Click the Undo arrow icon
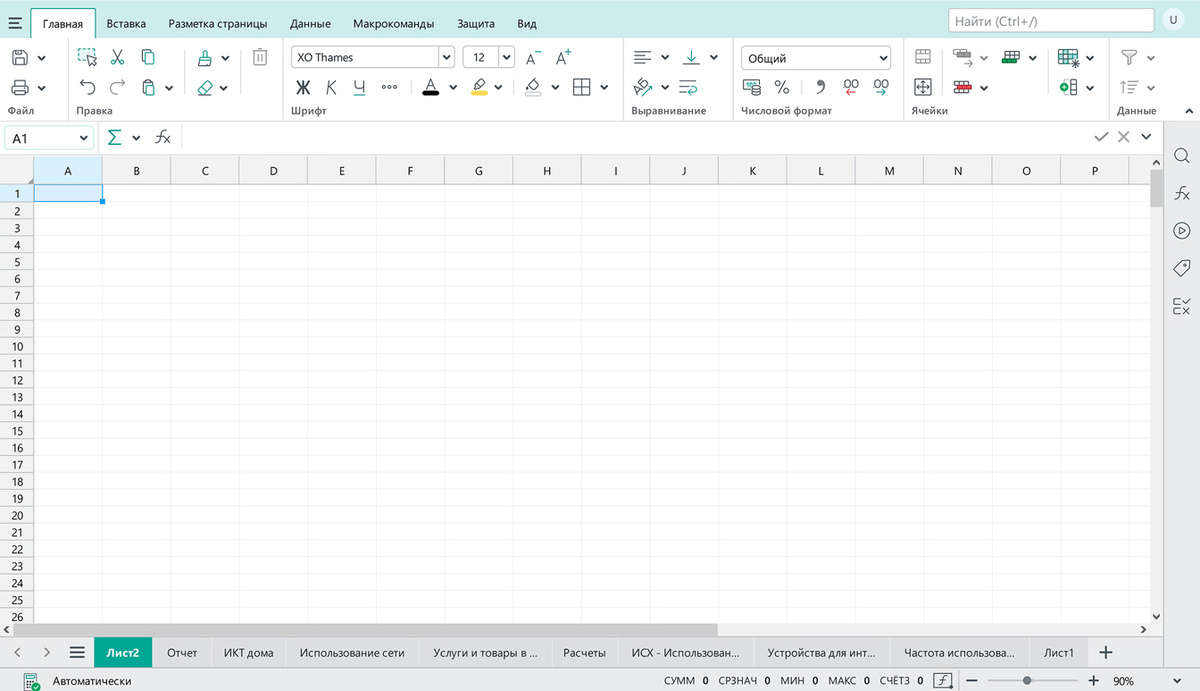 pyautogui.click(x=87, y=87)
